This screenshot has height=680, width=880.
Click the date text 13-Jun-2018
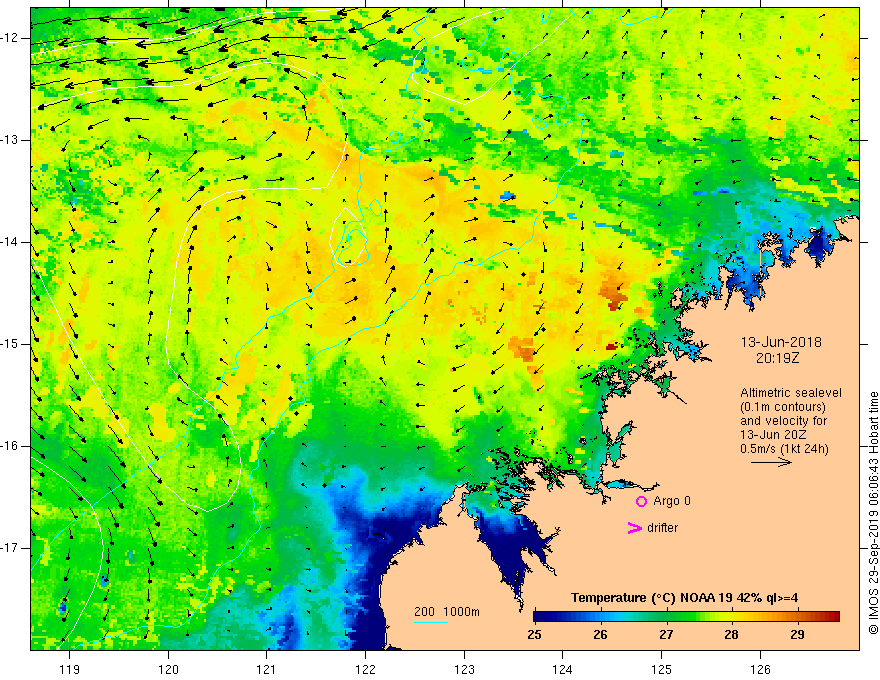(781, 342)
